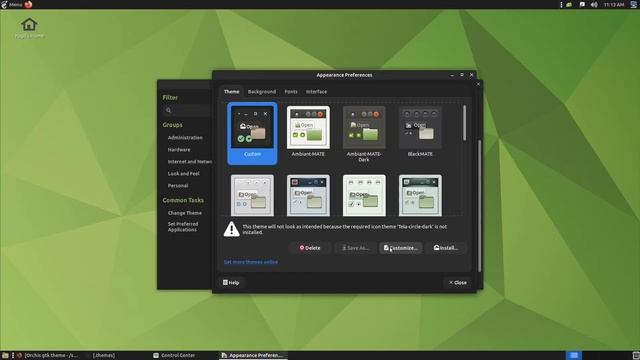Select Look and Feel group
This screenshot has height=360, width=640.
[183, 173]
